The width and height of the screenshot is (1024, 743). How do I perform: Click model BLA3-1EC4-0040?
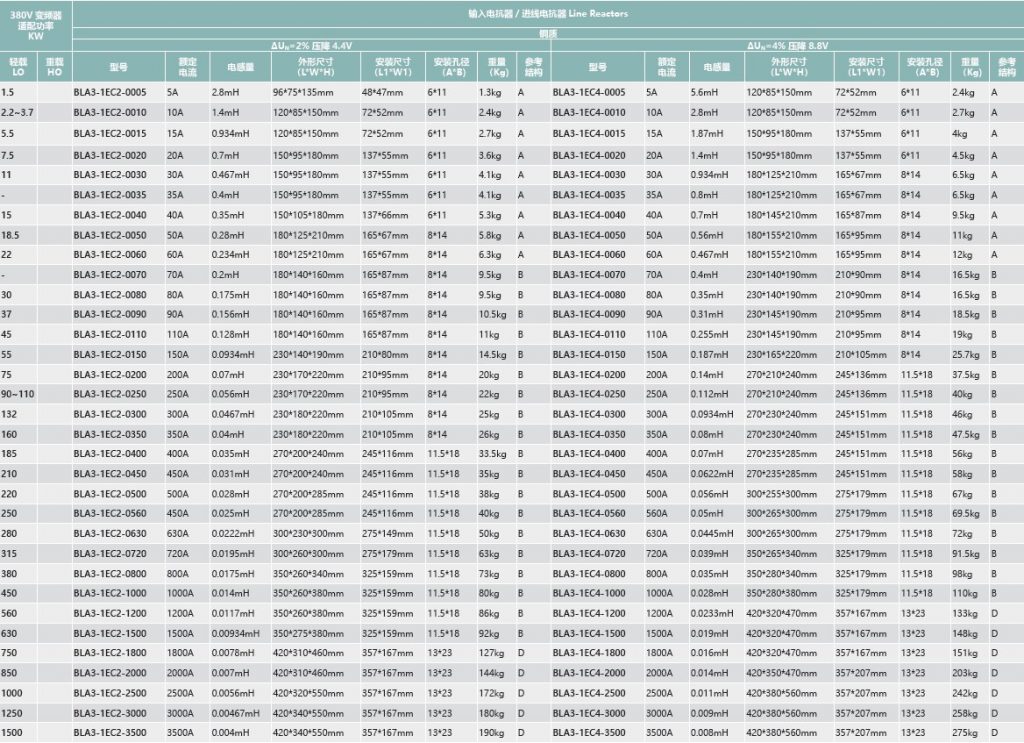[588, 215]
